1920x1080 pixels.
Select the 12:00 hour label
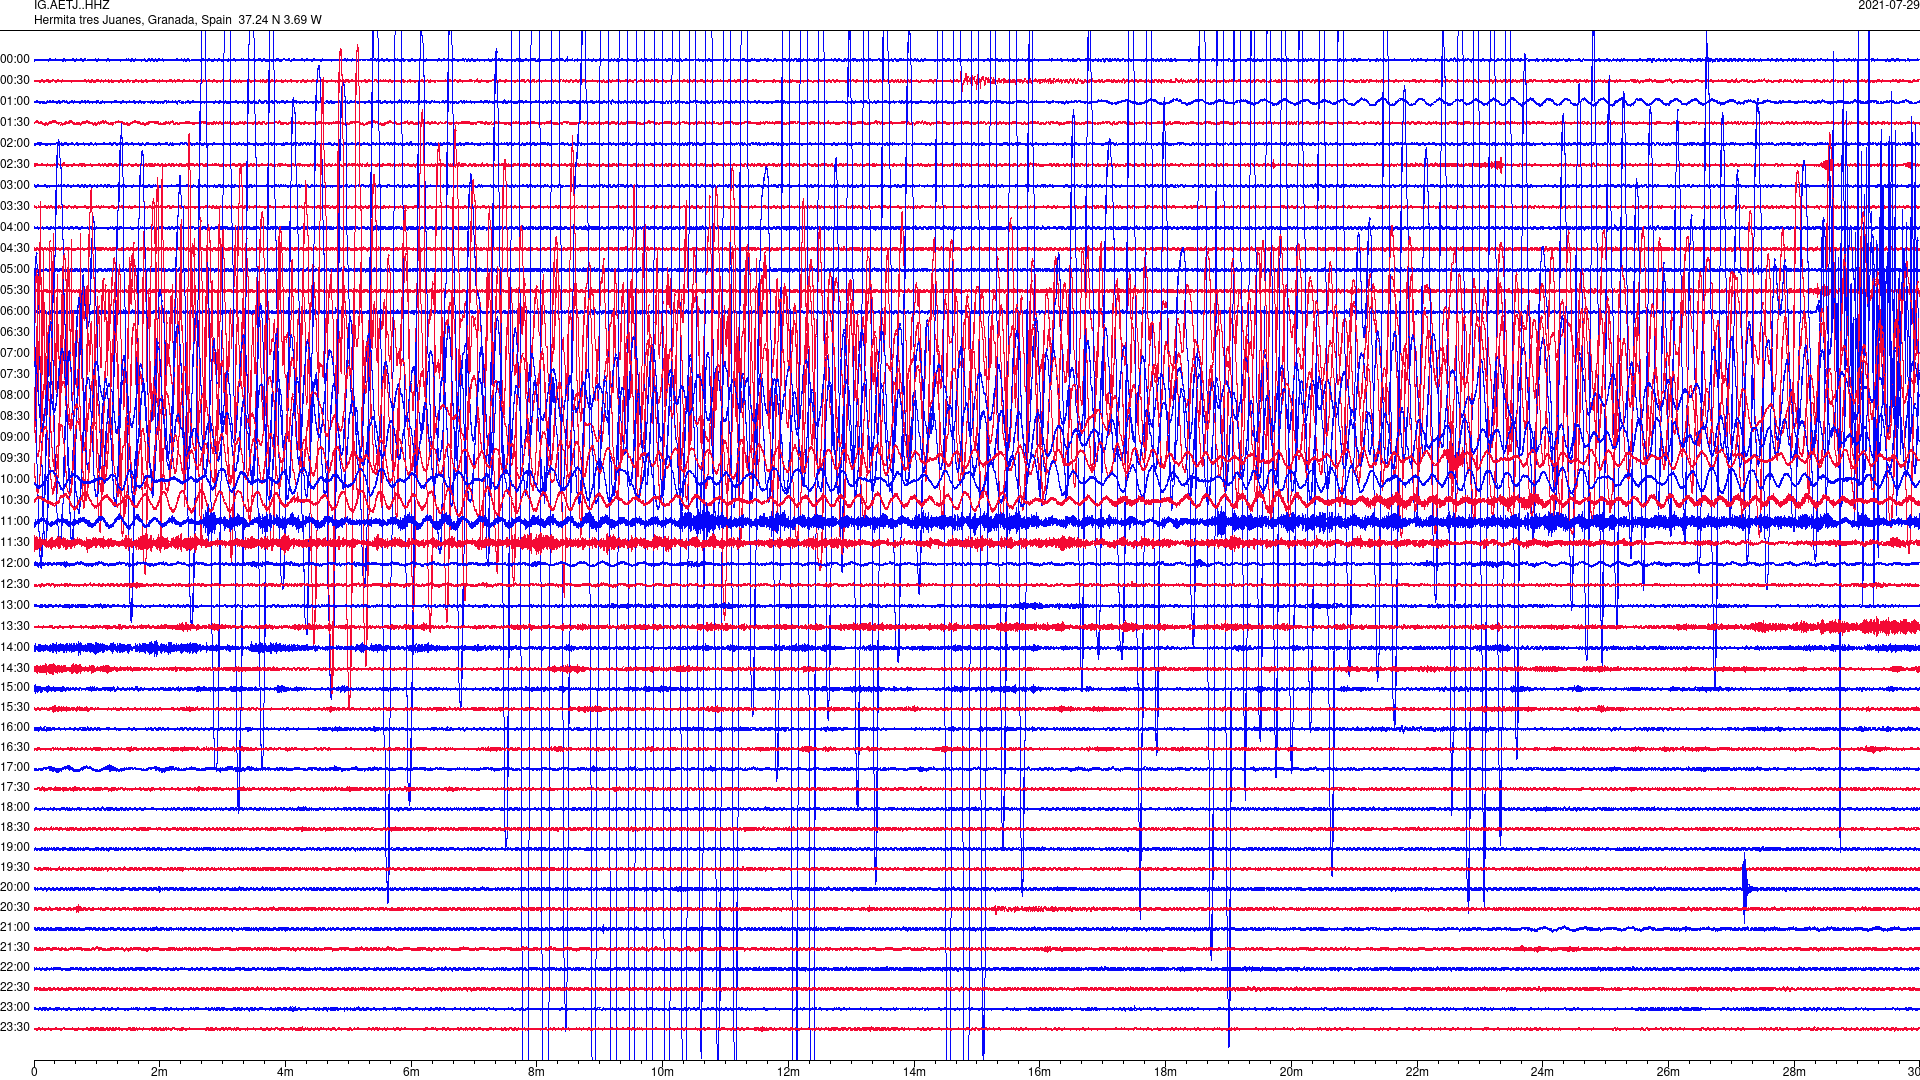pos(15,563)
